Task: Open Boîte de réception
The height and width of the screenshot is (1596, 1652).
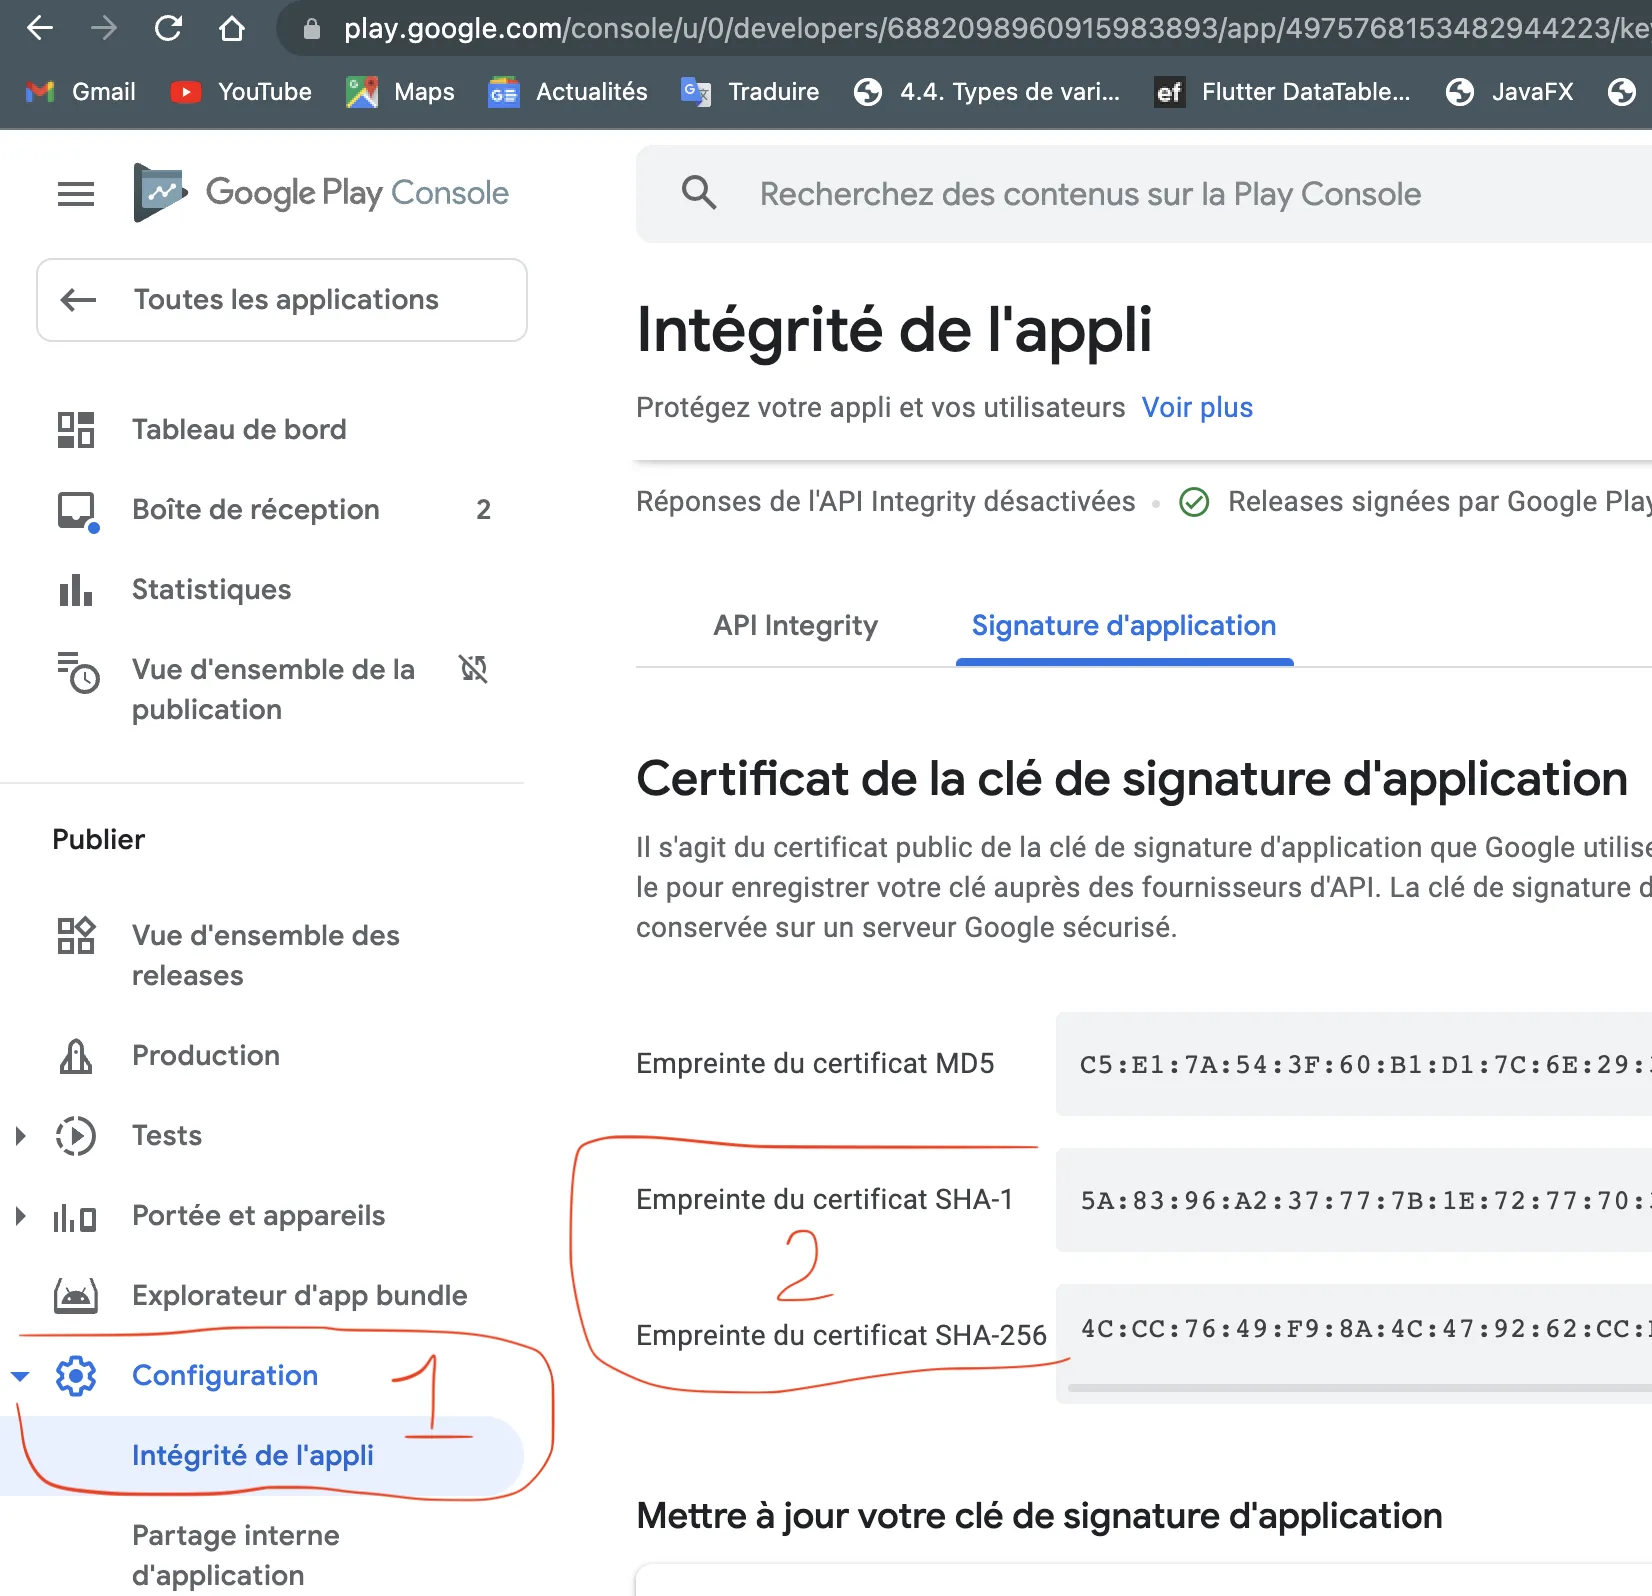Action: 256,510
